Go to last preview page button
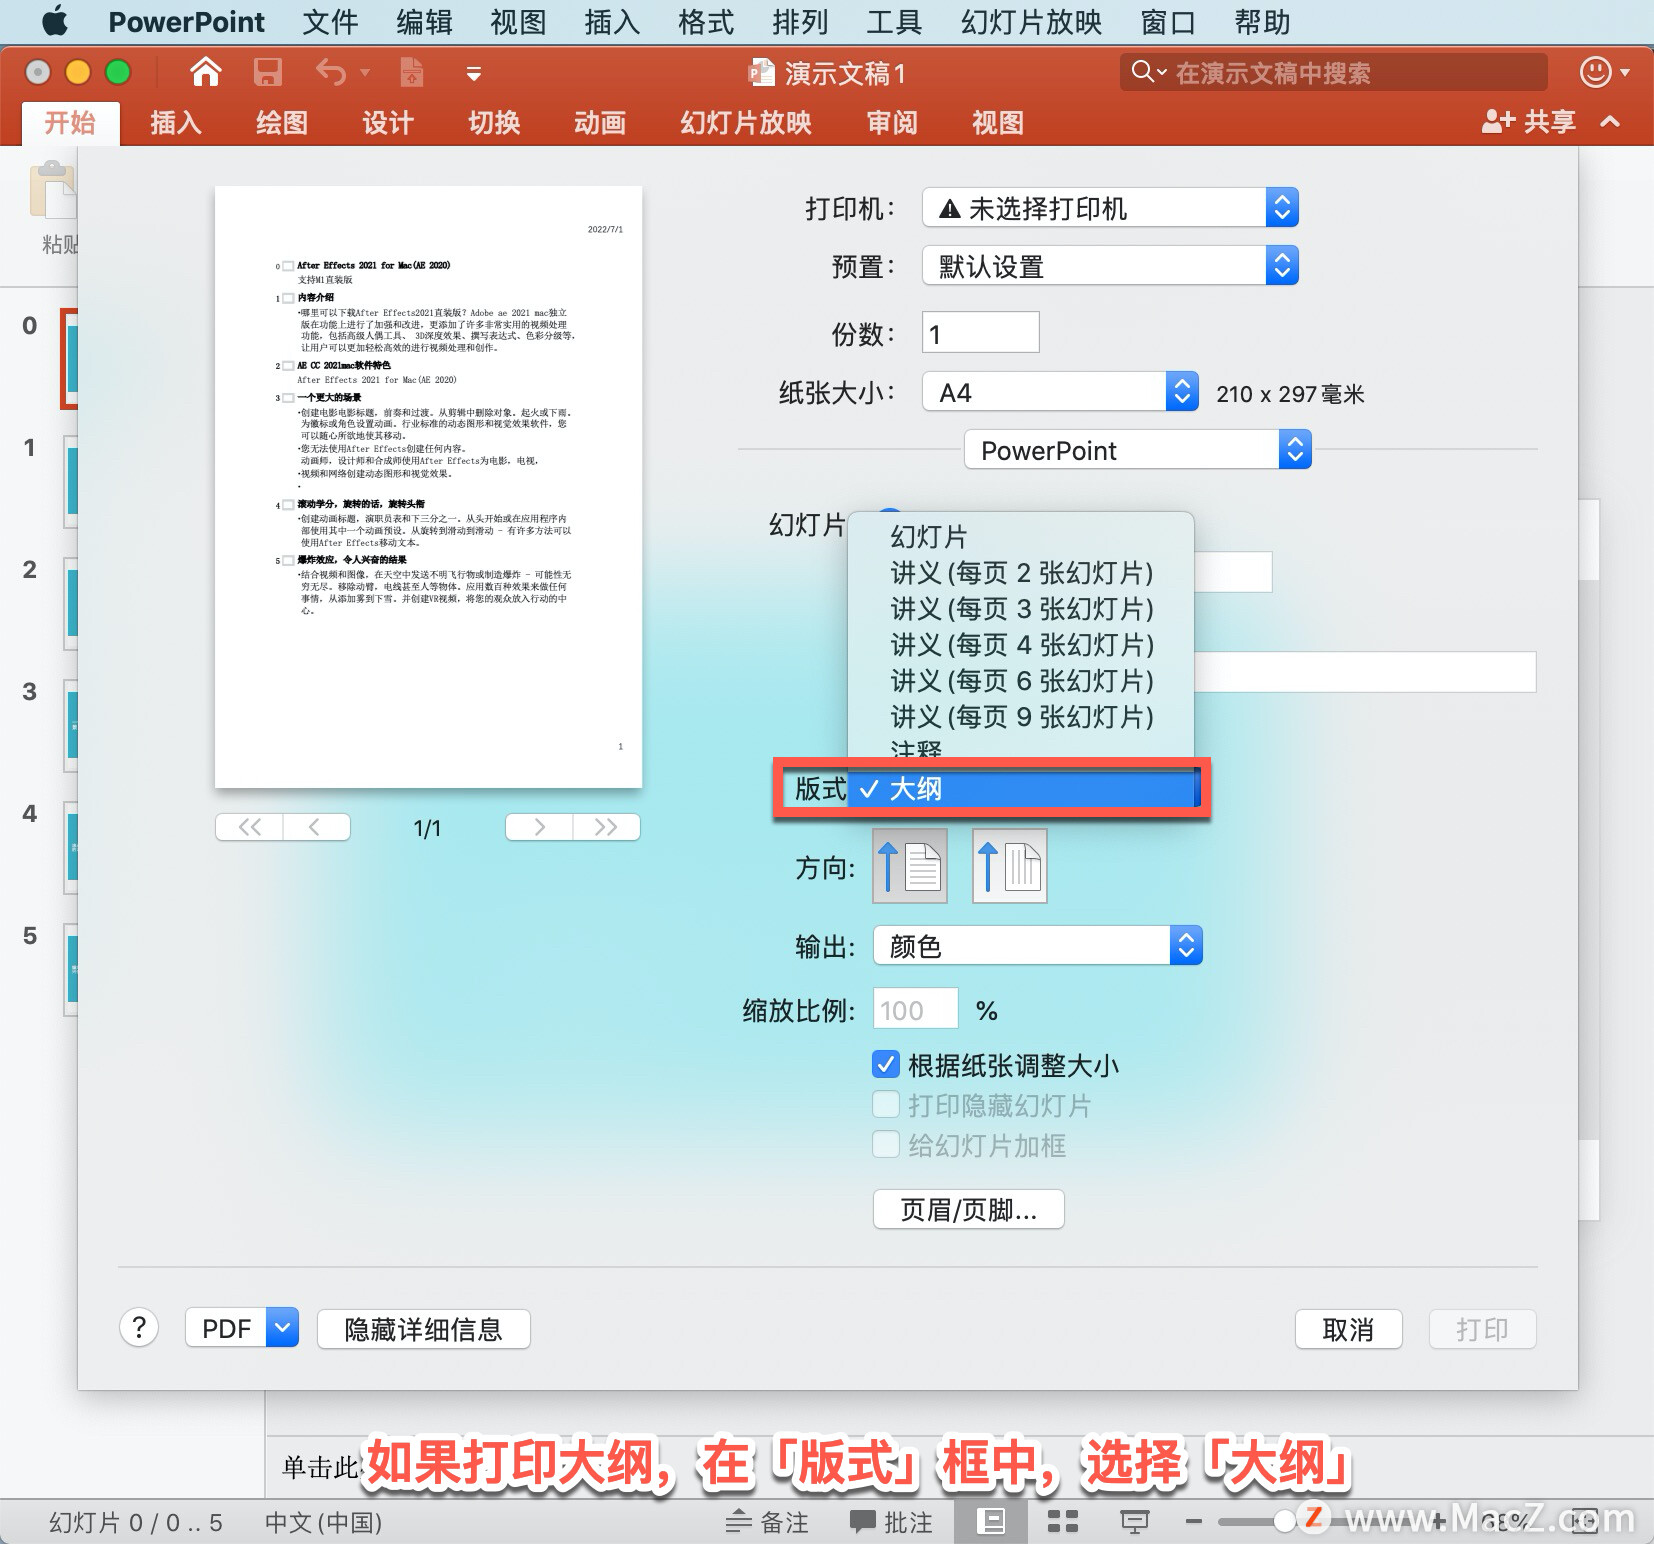This screenshot has width=1654, height=1544. coord(606,827)
